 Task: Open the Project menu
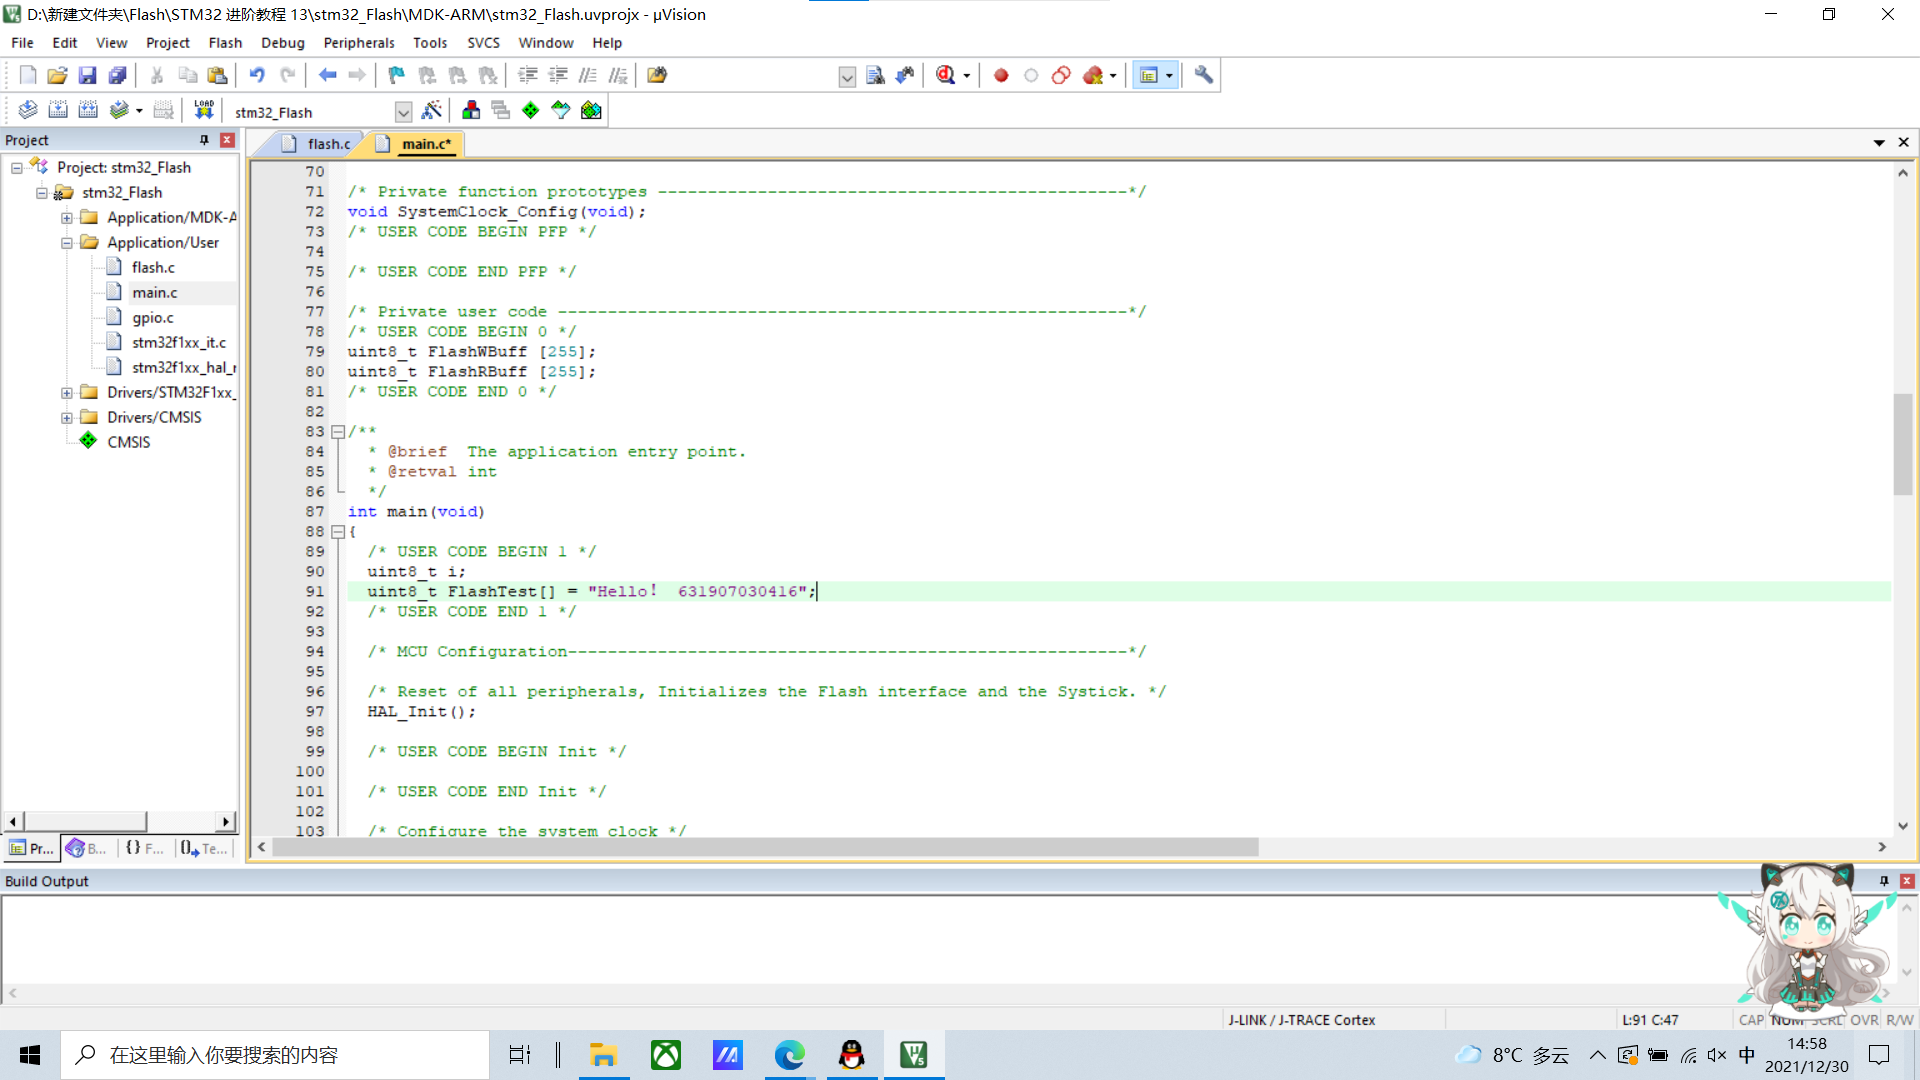(167, 43)
